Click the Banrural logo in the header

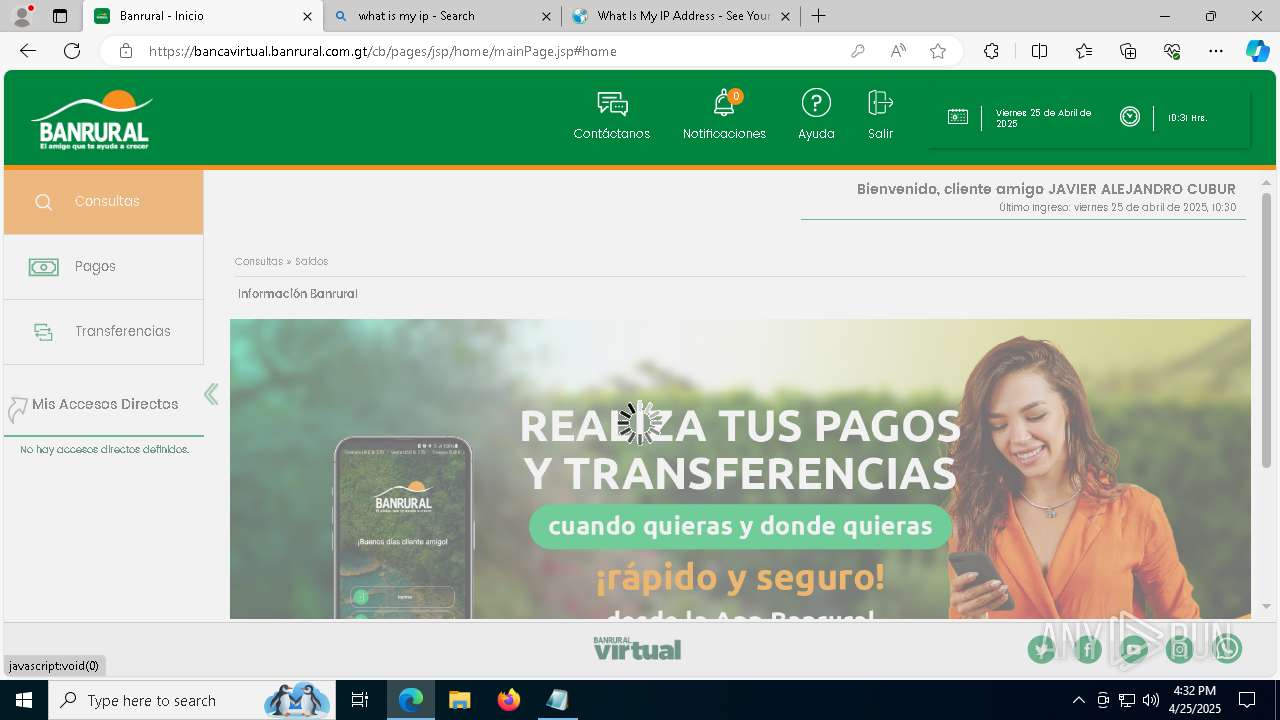click(x=92, y=120)
